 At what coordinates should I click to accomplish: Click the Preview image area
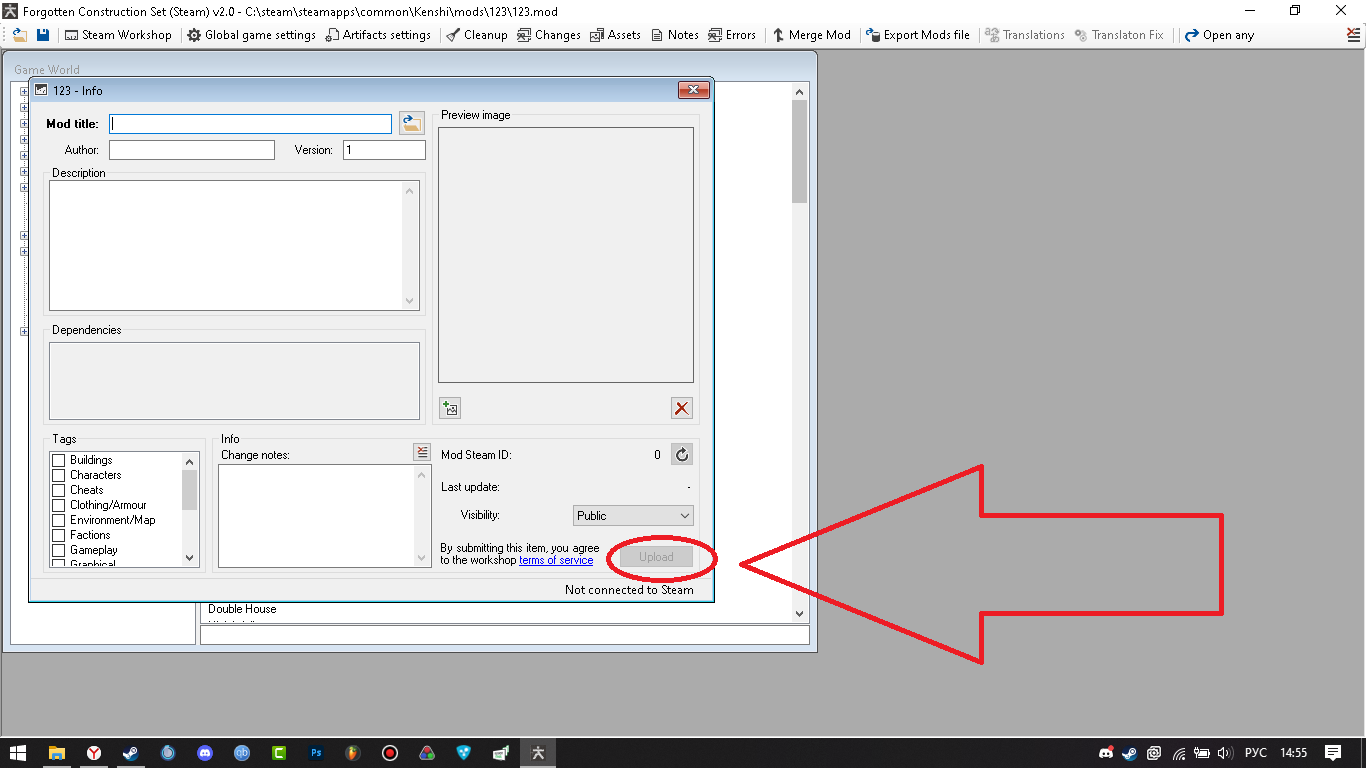click(x=566, y=255)
